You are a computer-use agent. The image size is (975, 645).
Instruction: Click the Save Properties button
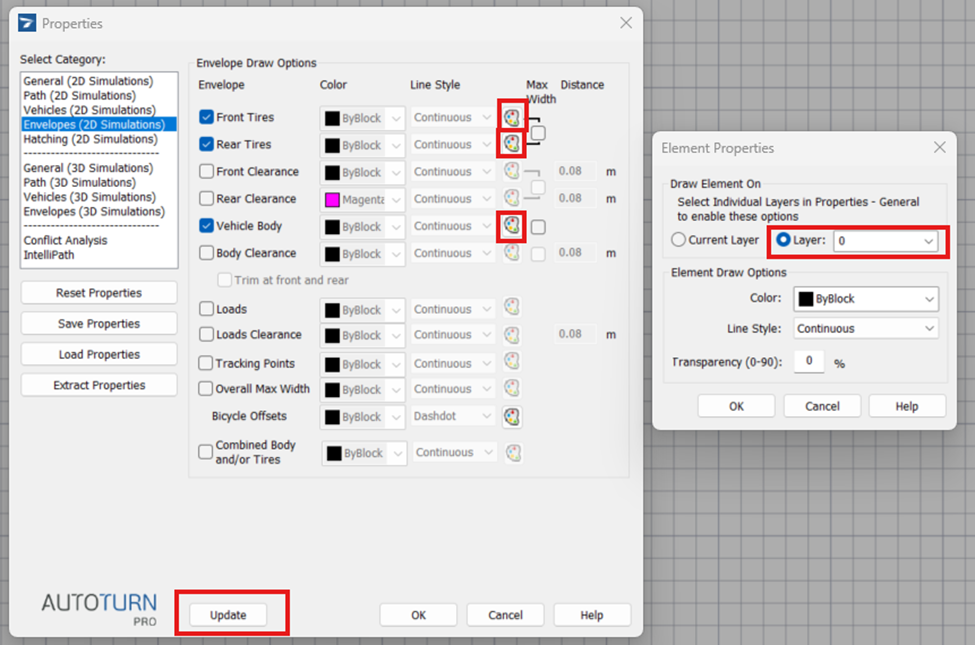[99, 324]
